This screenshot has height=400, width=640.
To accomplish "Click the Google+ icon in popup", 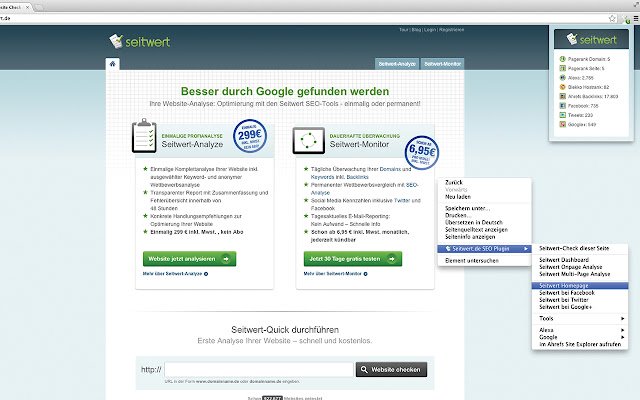I will [562, 124].
